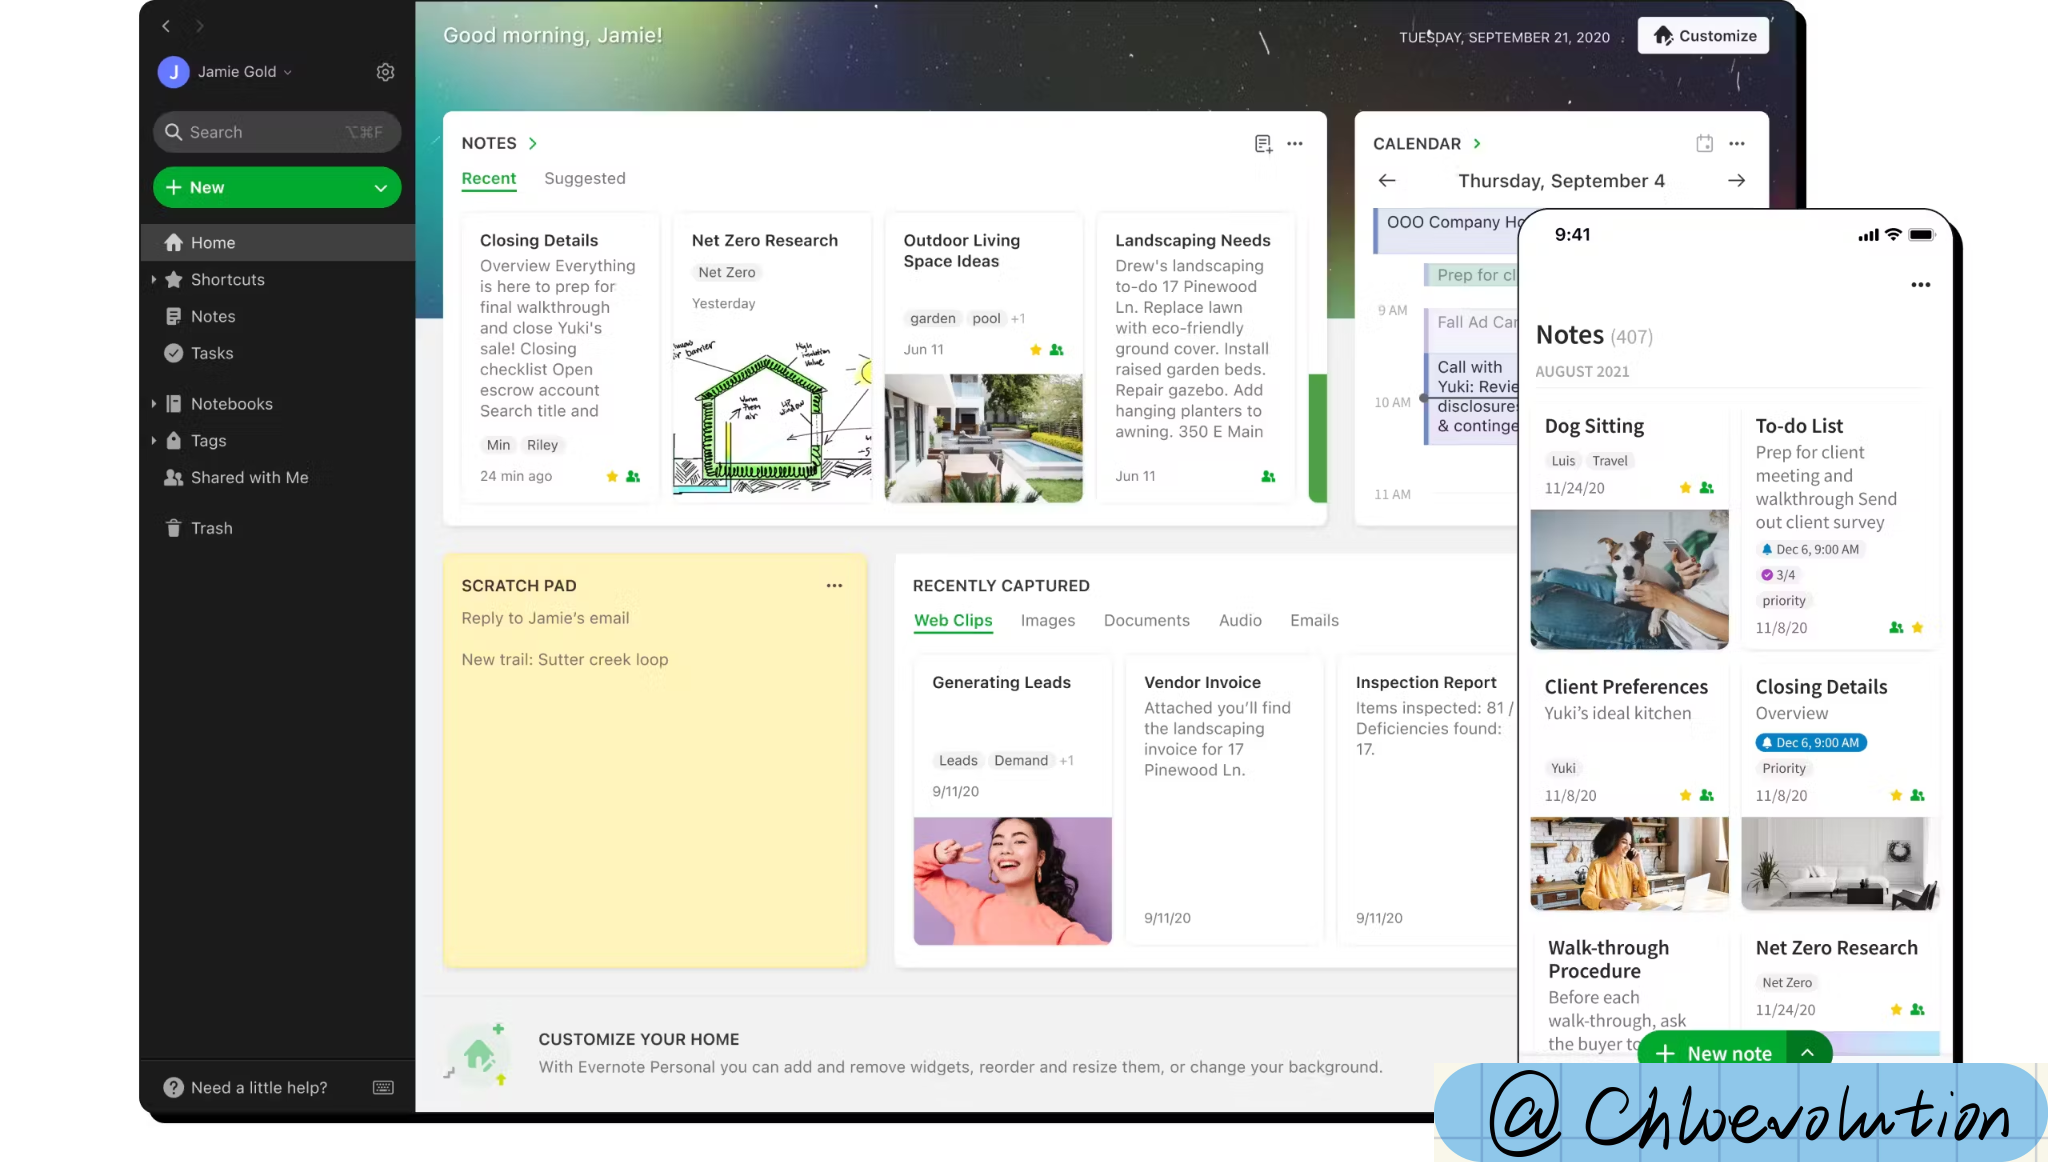Click star icon on Closing Details note card
The width and height of the screenshot is (2048, 1162).
click(612, 477)
